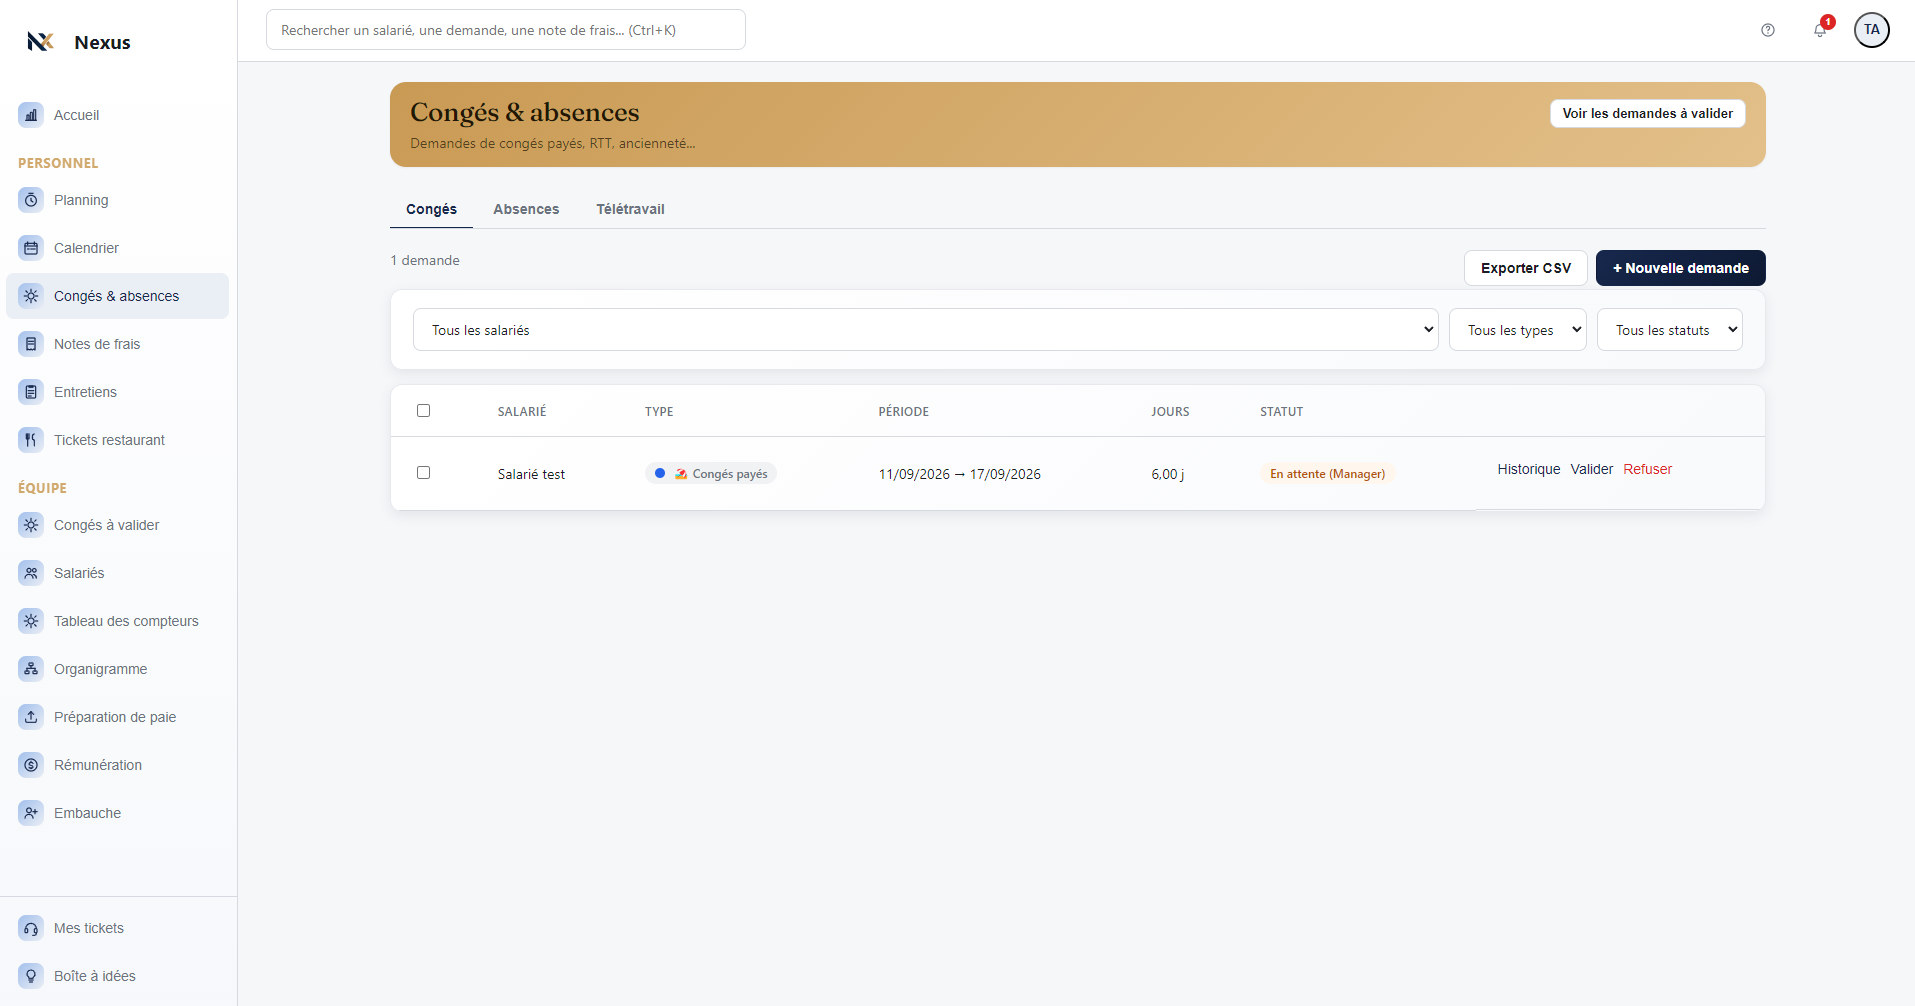Click the Congés payés type badge
The width and height of the screenshot is (1915, 1006).
[711, 474]
